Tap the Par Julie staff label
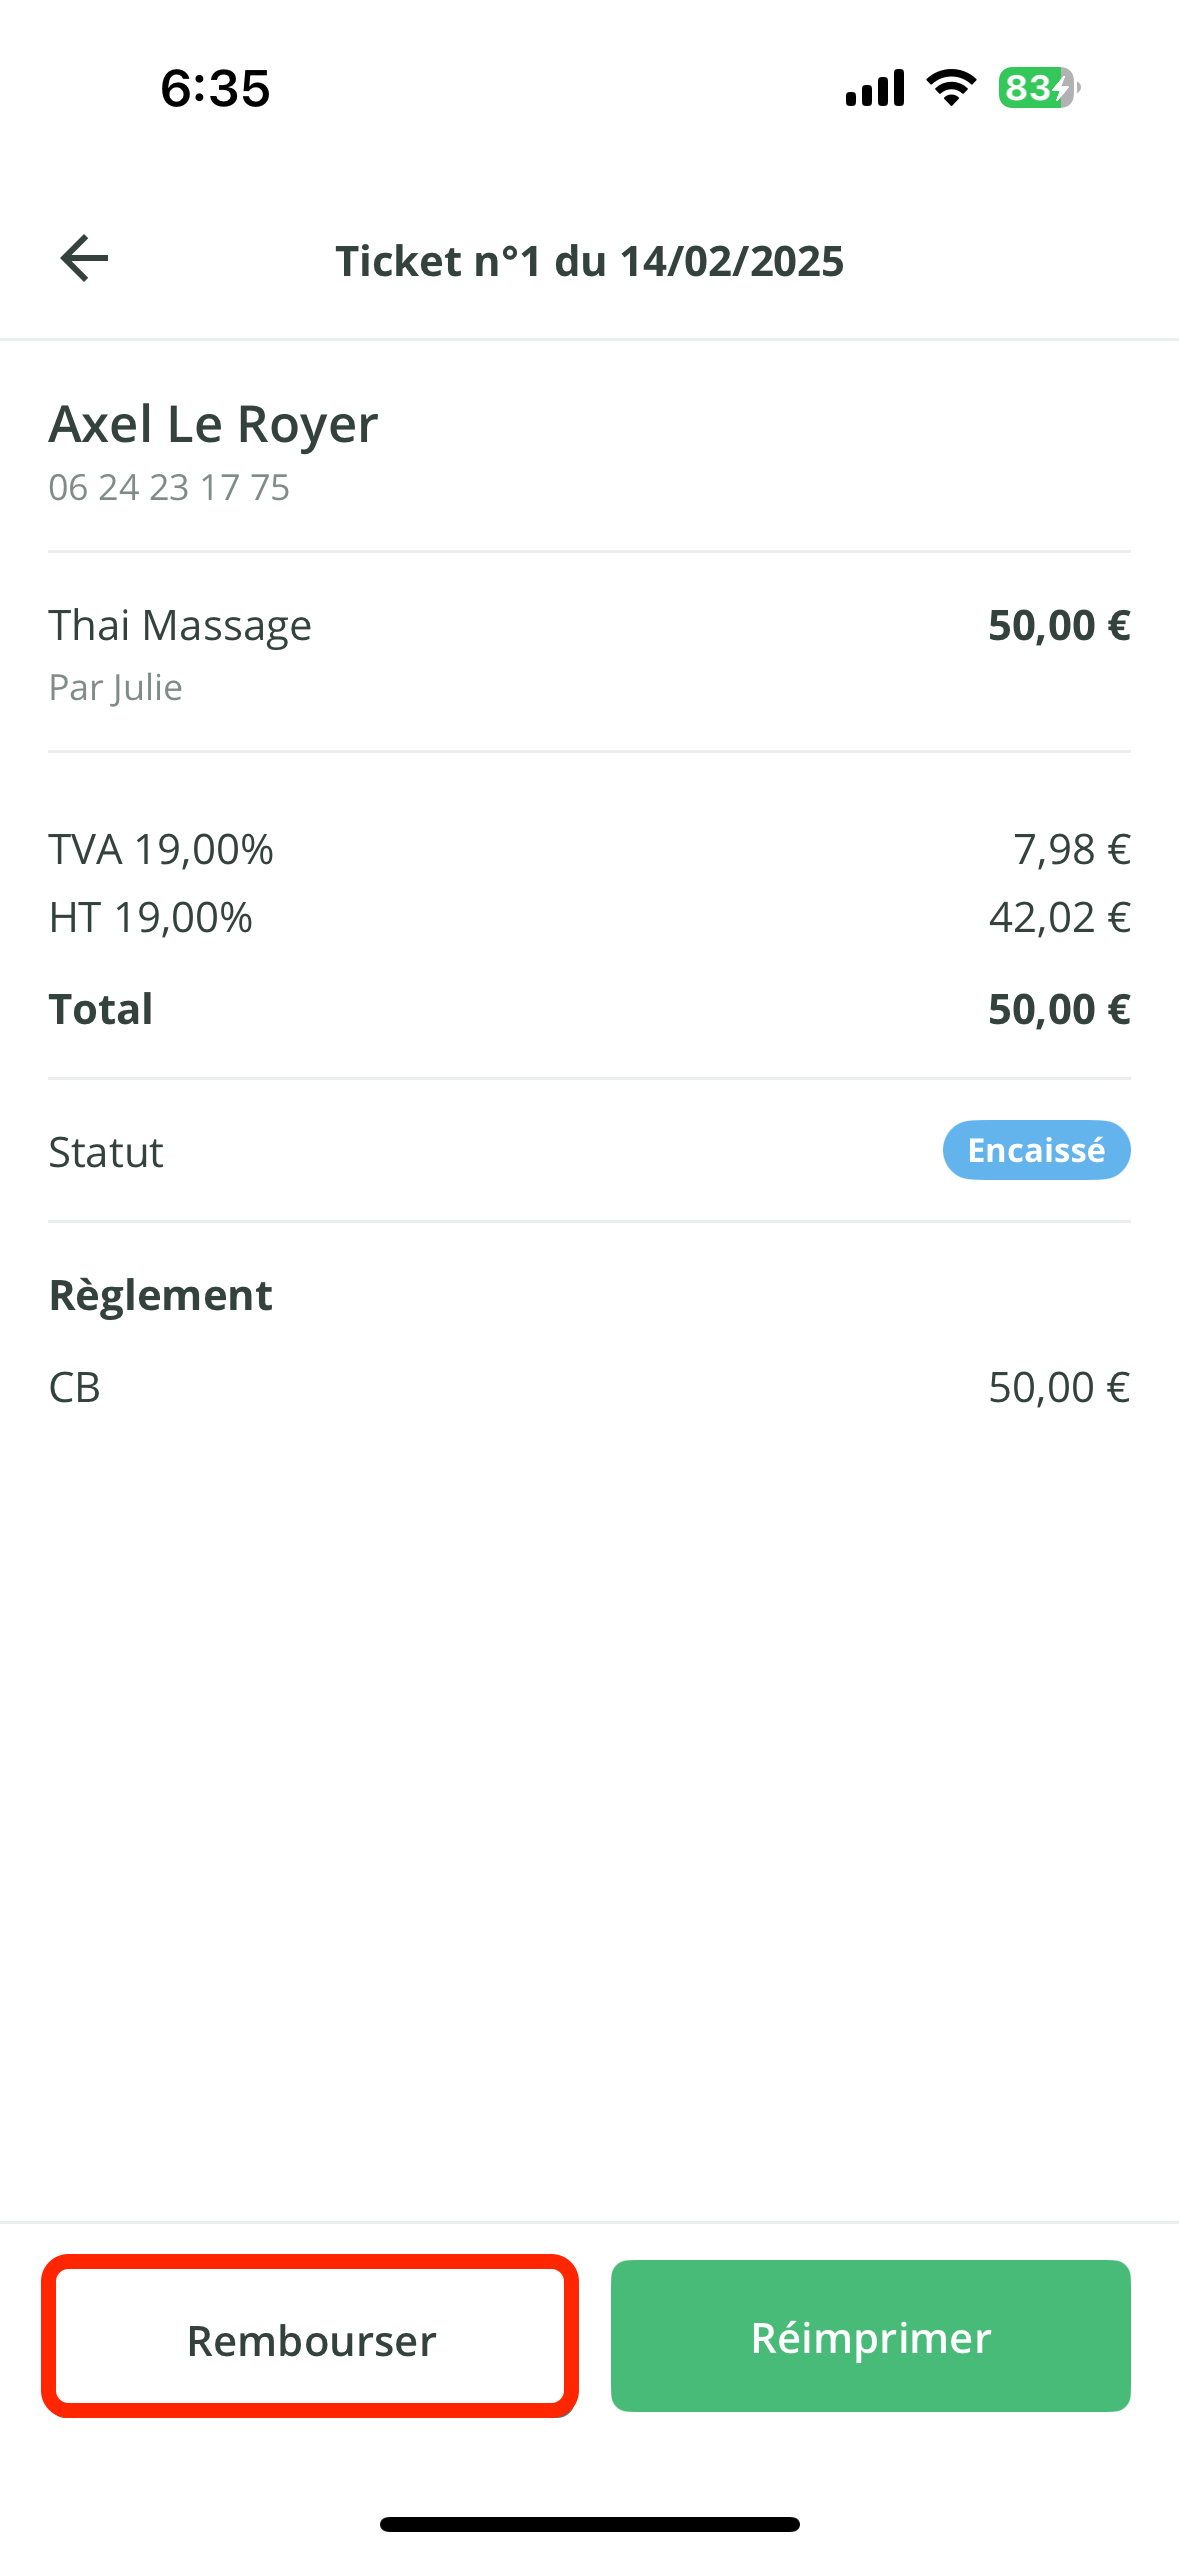This screenshot has width=1179, height=2556. (116, 688)
